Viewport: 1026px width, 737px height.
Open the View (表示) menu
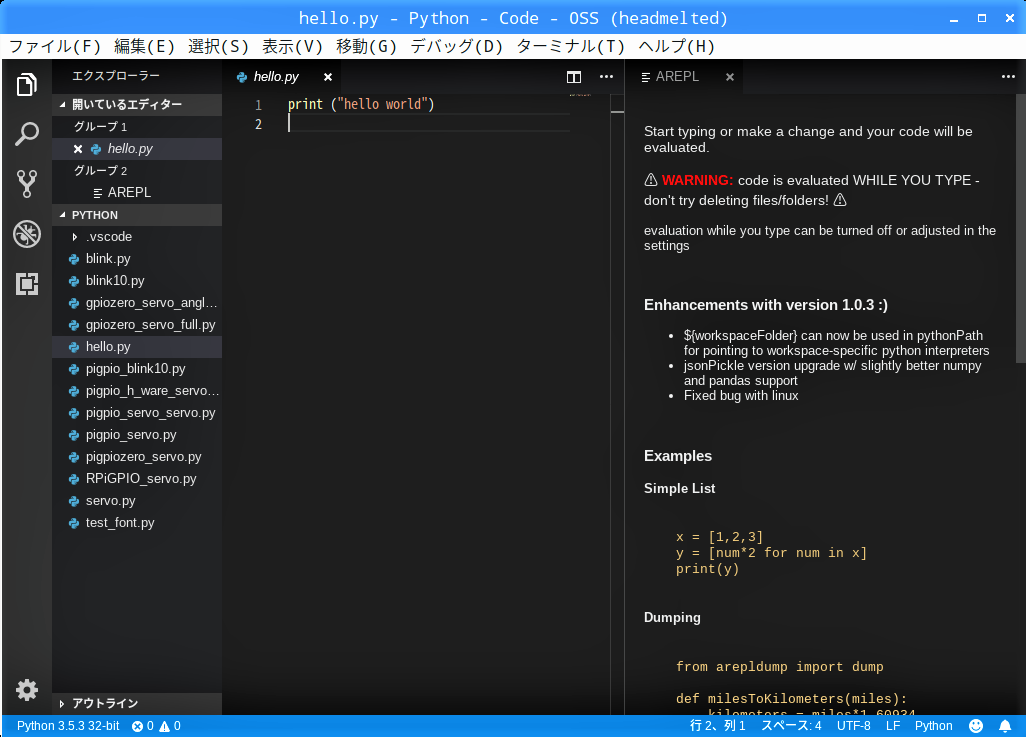292,46
